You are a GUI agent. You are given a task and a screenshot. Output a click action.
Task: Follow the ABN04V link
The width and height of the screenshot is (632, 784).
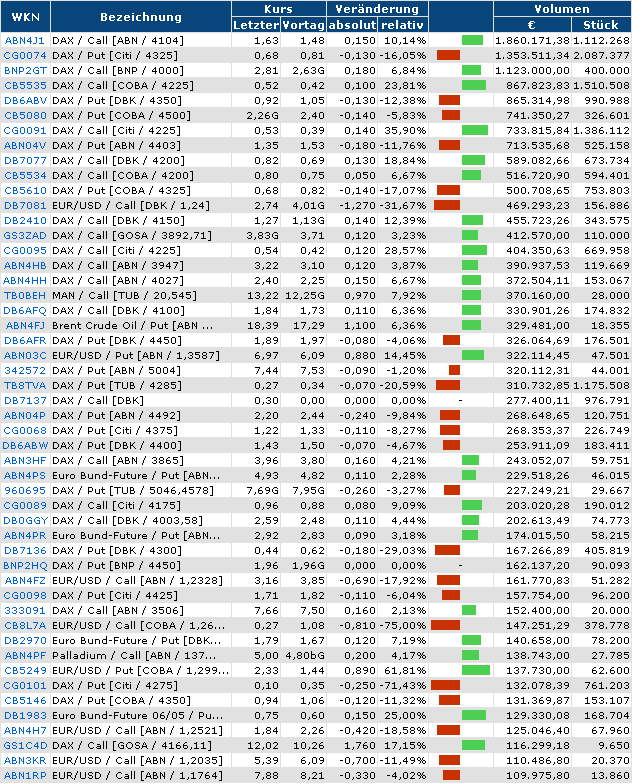coord(24,146)
